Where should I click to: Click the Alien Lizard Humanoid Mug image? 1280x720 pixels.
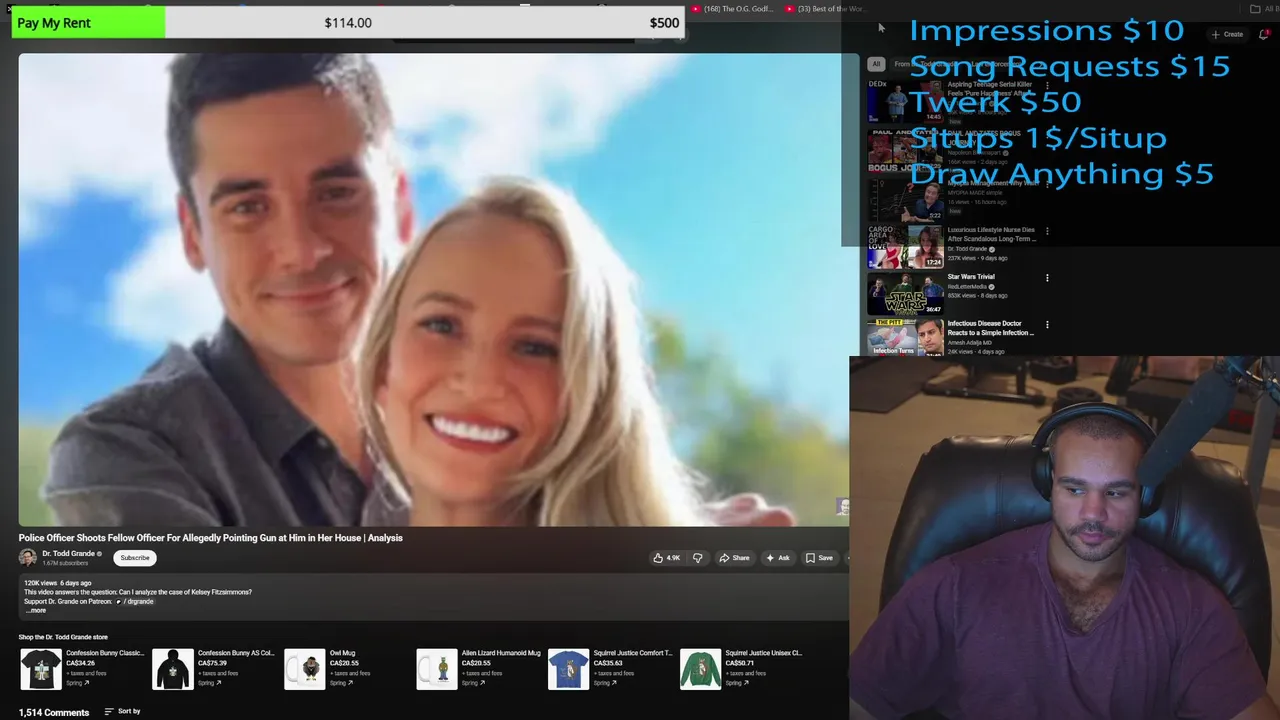437,669
